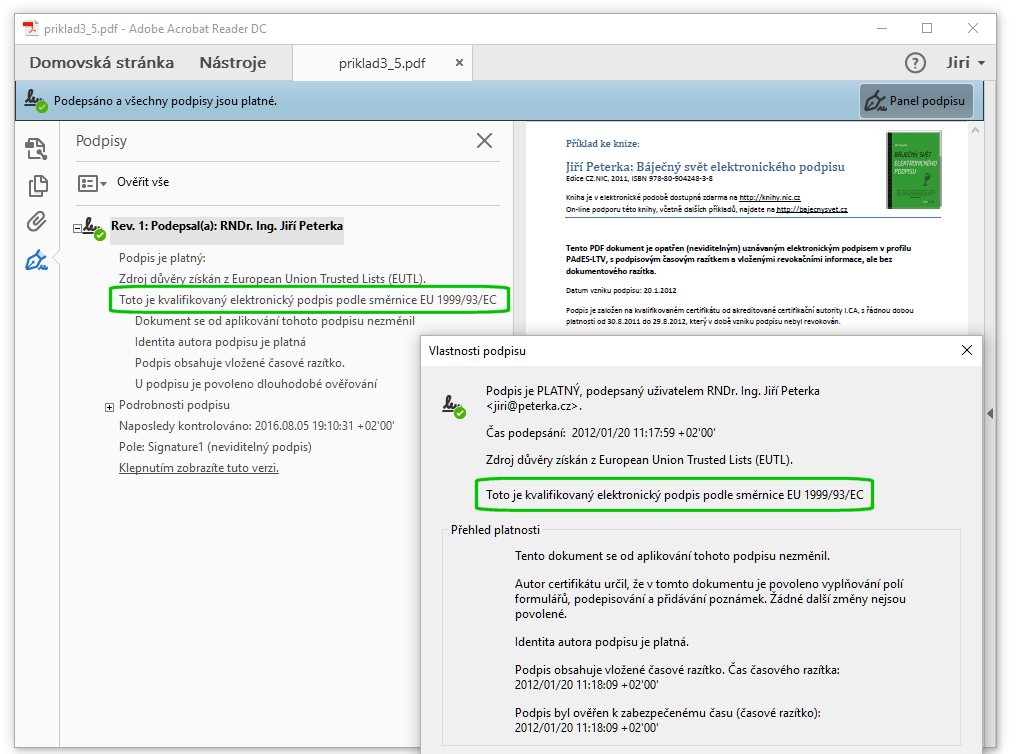Select 'U podpisu je povoleno dlouhodobé ověřování'
The image size is (1020, 754).
(256, 384)
